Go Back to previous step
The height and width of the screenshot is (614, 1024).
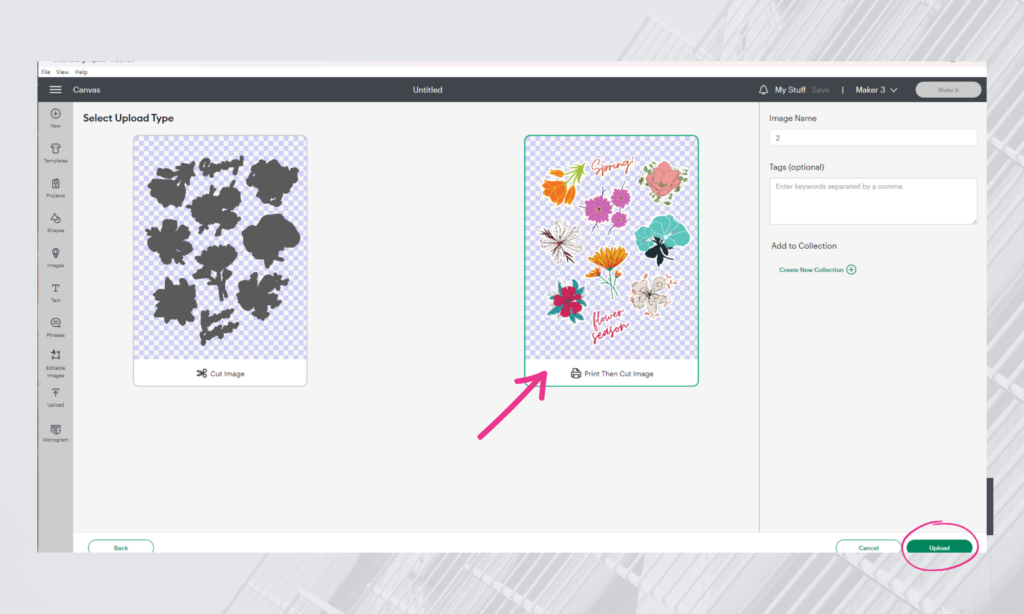coord(121,547)
